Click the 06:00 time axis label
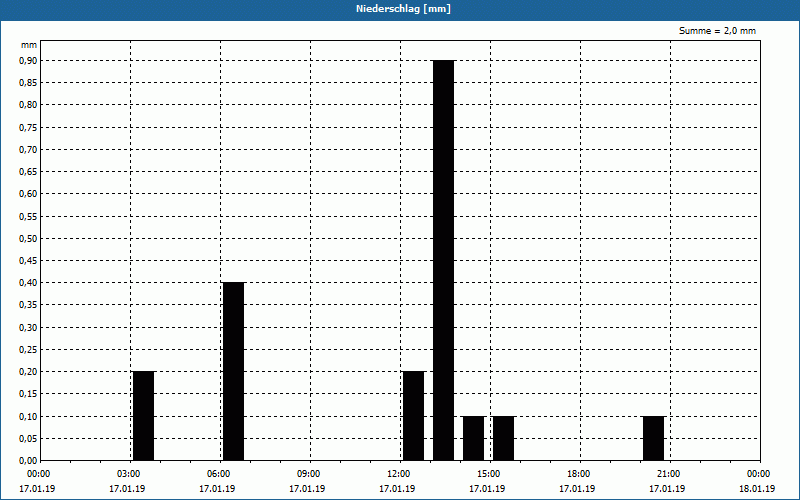800x500 pixels. click(217, 474)
